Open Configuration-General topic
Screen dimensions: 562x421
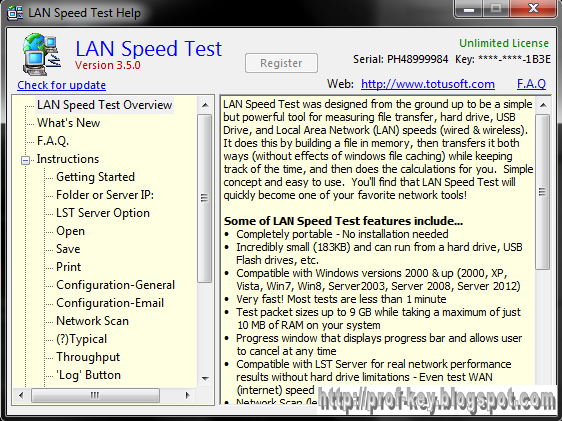(115, 285)
